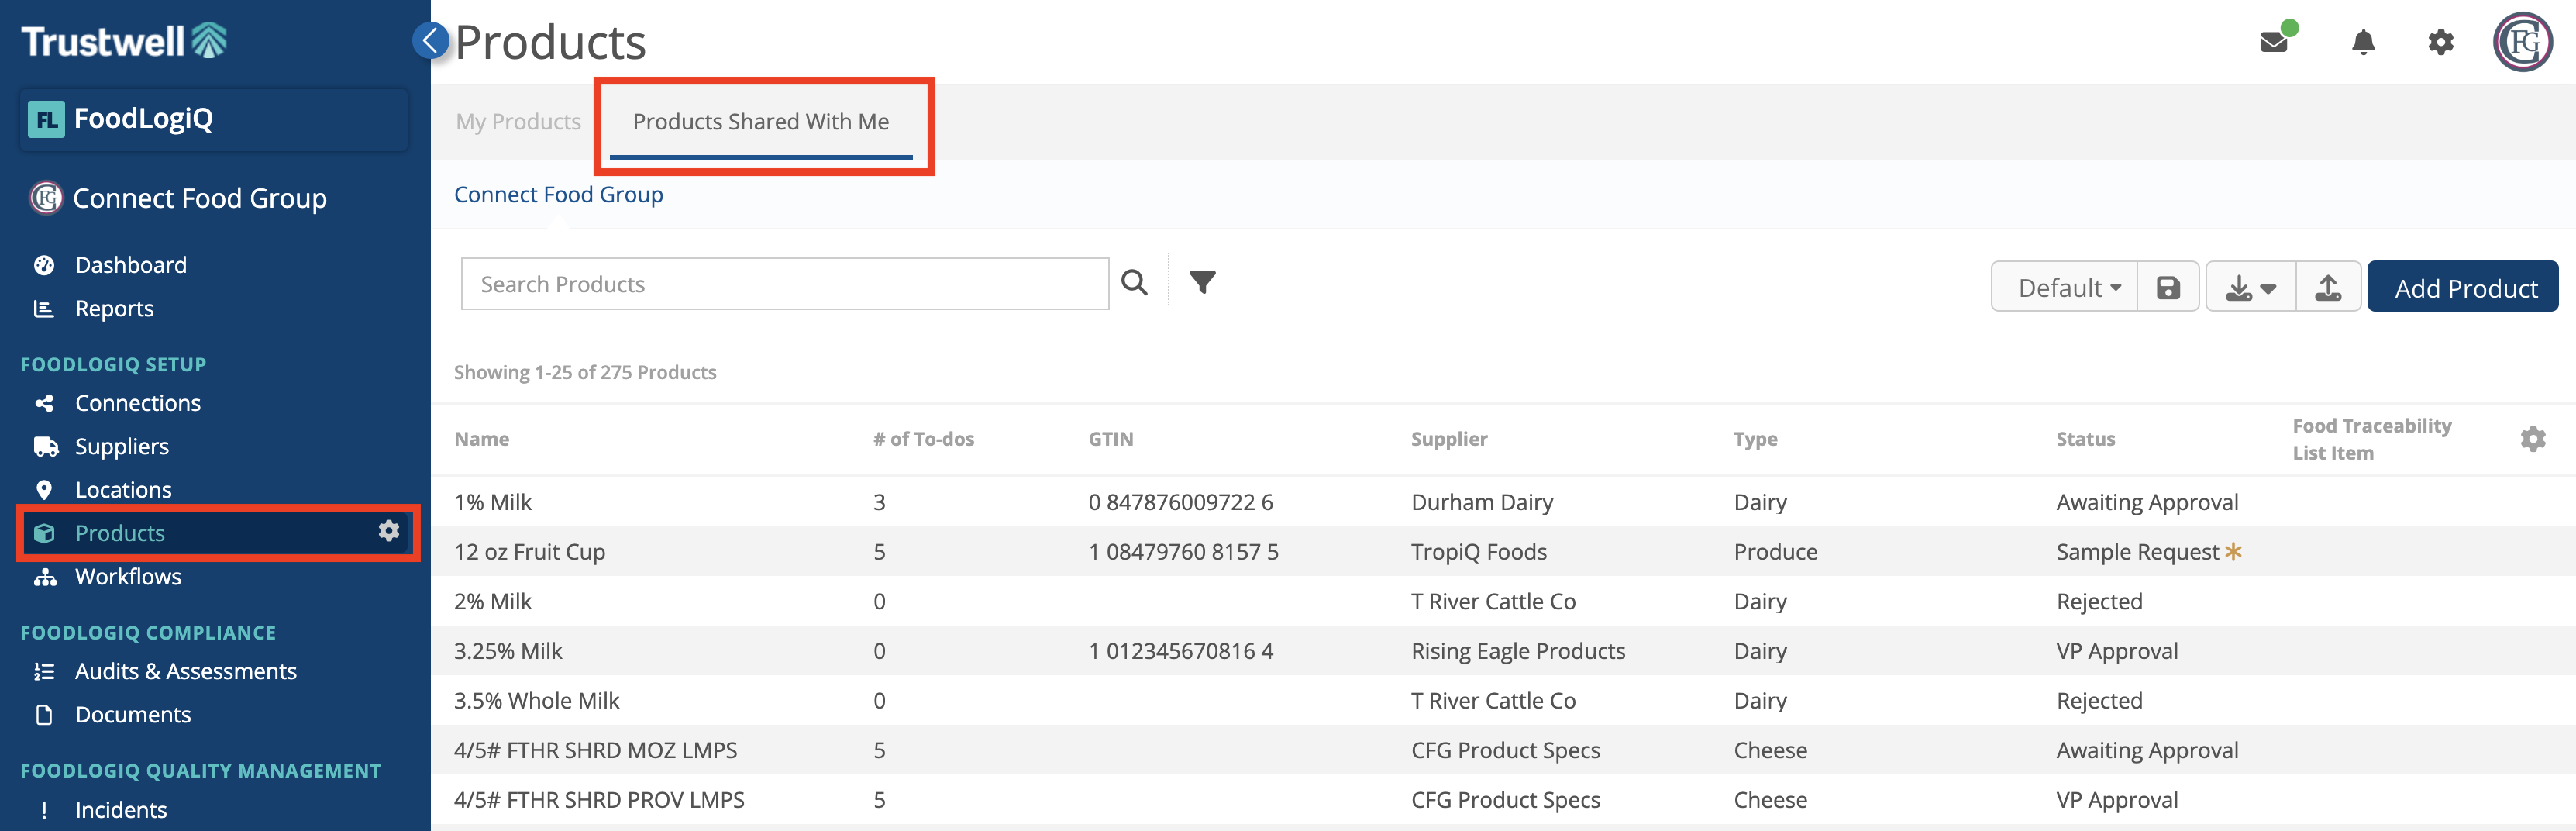The image size is (2576, 831).
Task: Click GTIN 0 847876009722 6 cell
Action: [x=1180, y=502]
